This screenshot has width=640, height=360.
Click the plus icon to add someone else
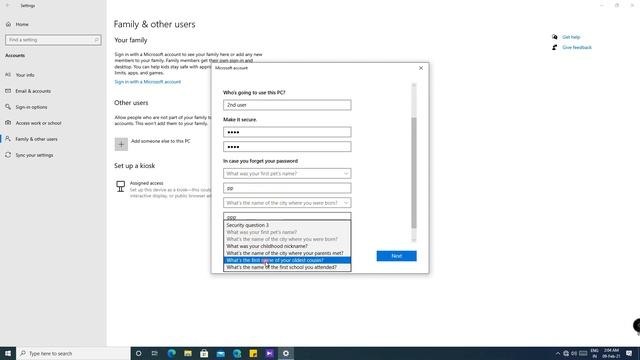tap(121, 144)
